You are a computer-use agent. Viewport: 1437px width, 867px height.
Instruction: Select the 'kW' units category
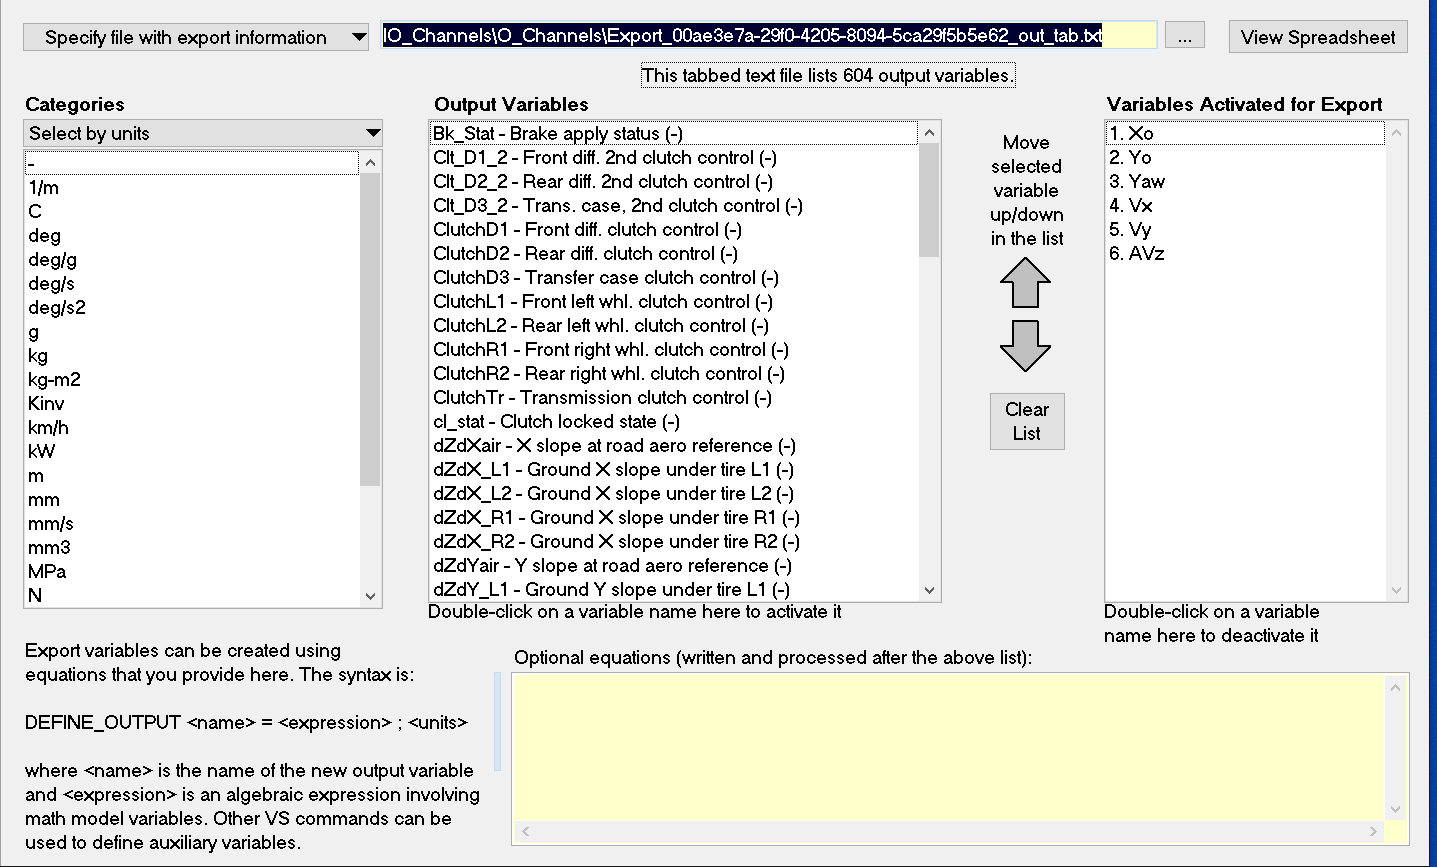click(x=192, y=451)
